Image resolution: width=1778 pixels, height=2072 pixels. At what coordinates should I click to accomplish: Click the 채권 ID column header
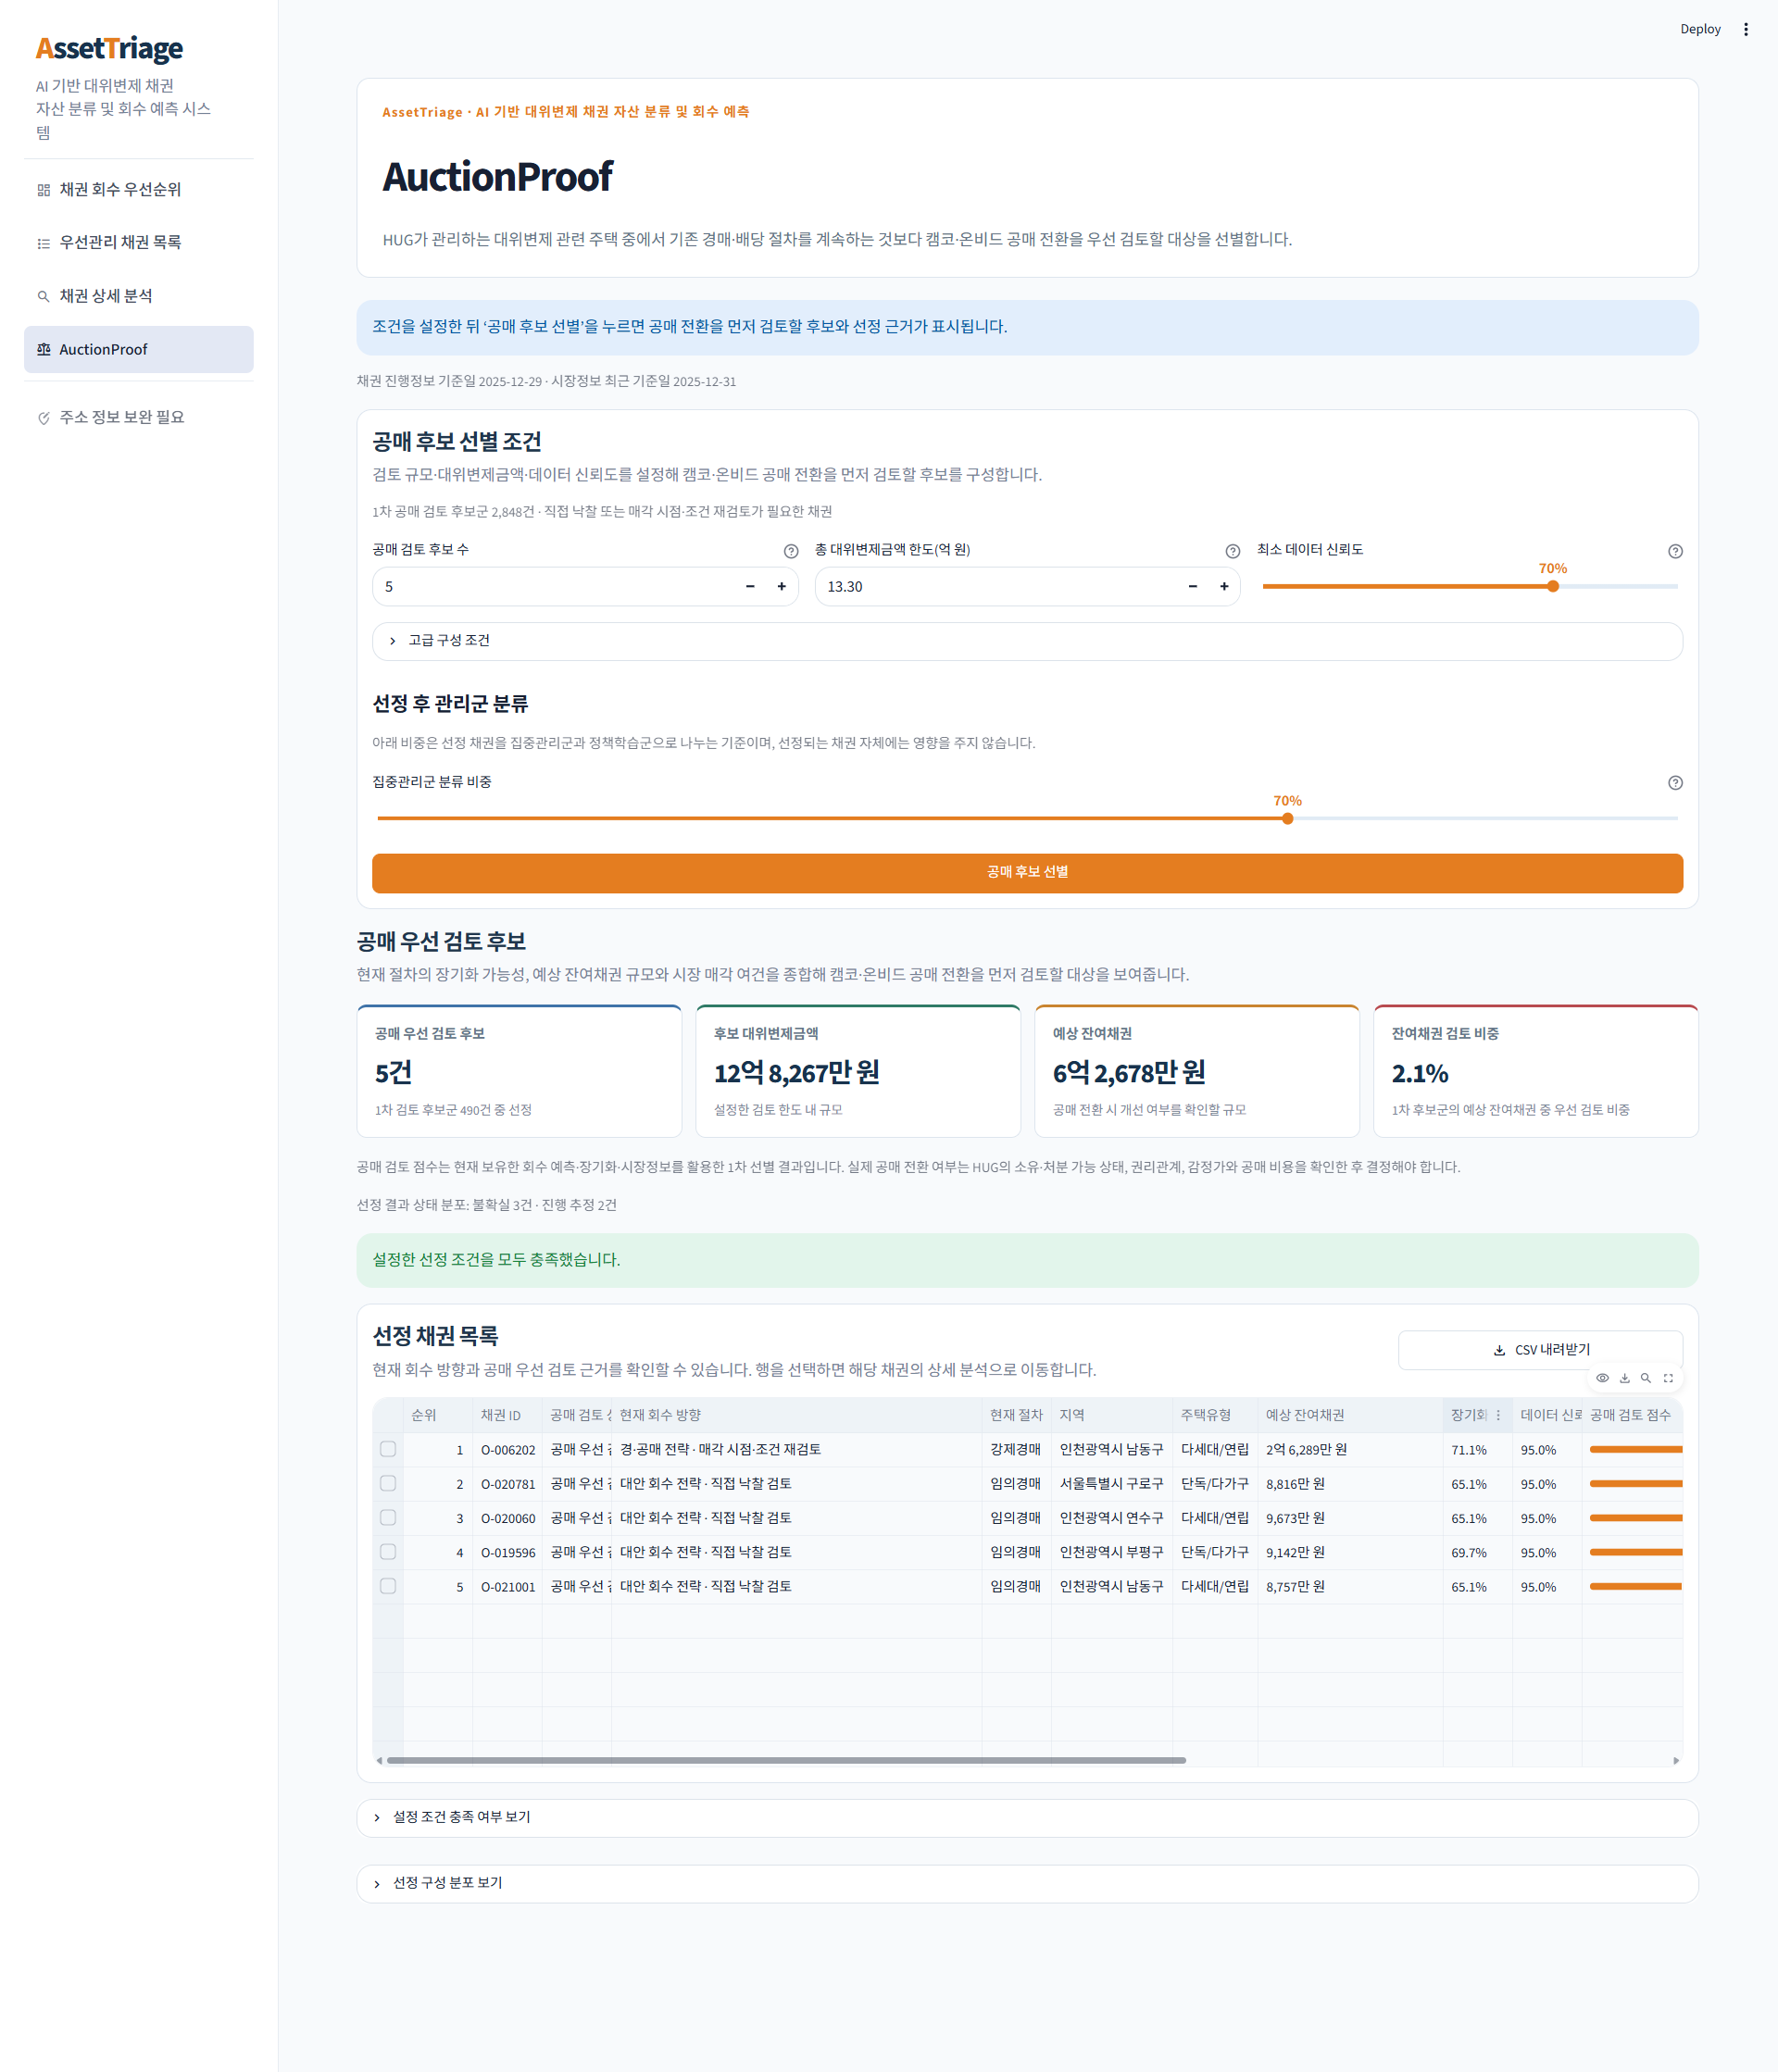coord(507,1415)
